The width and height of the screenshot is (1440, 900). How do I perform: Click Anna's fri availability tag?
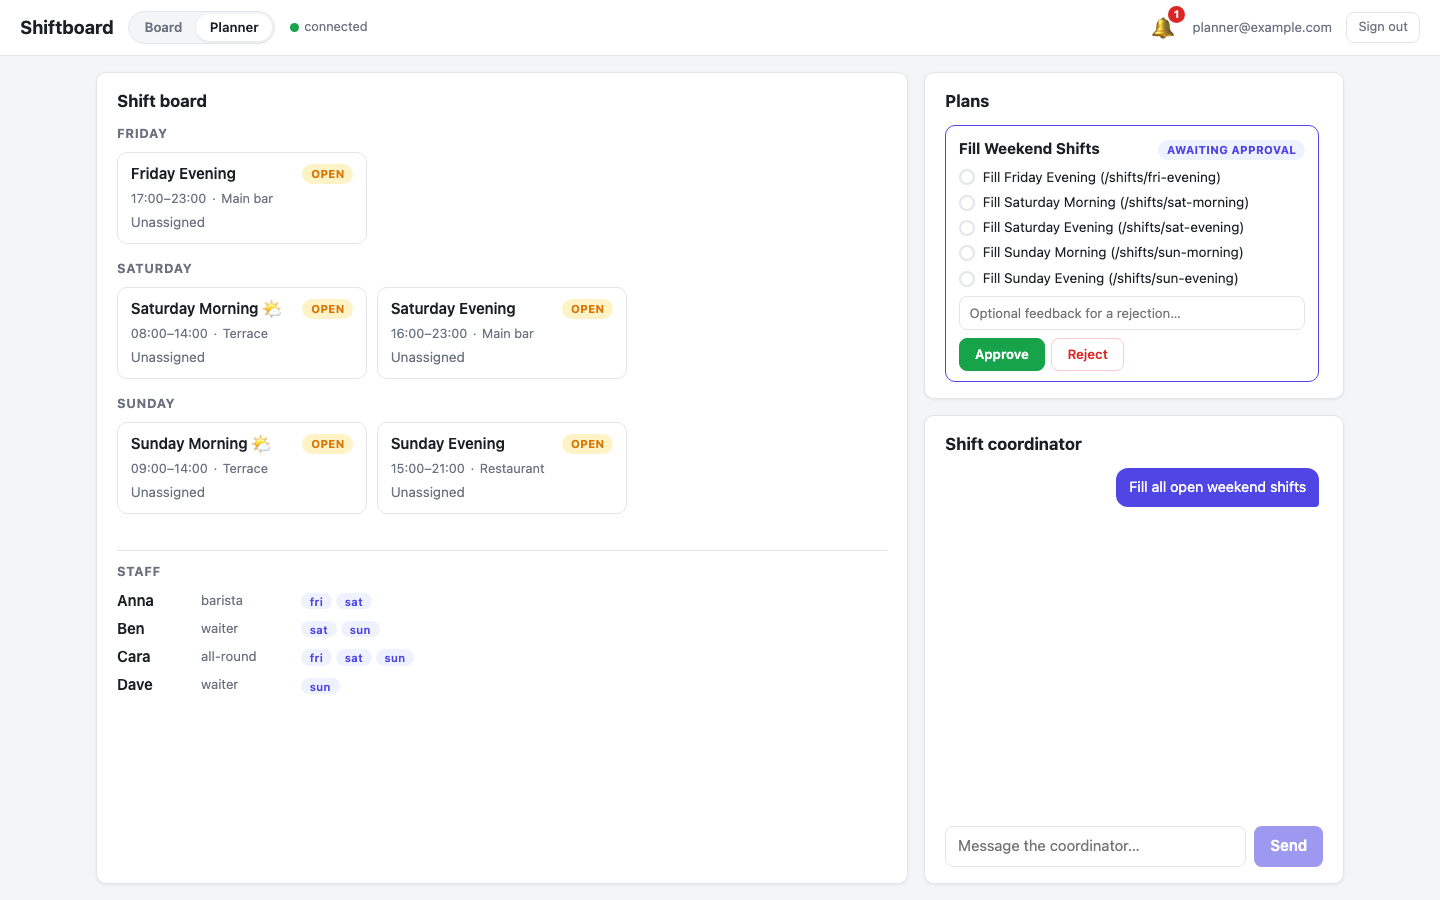point(316,602)
